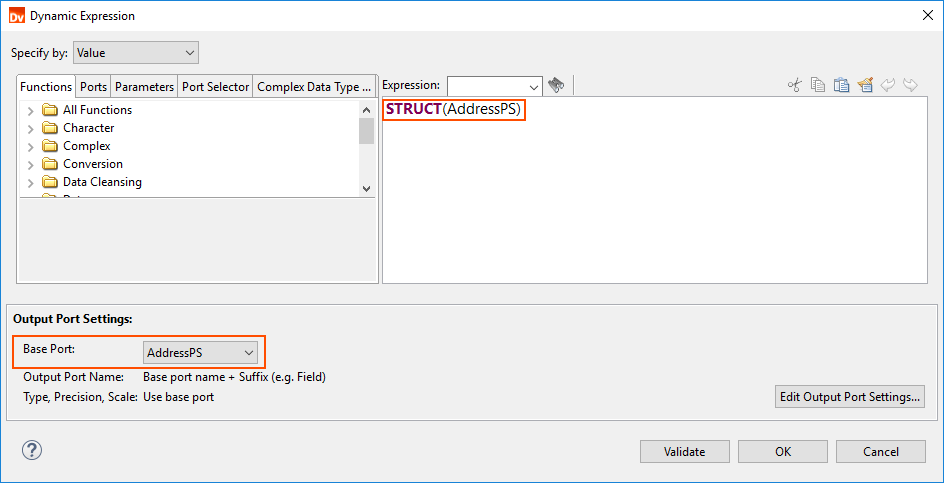Click the Undo arrow icon
This screenshot has height=483, width=944.
(x=888, y=86)
